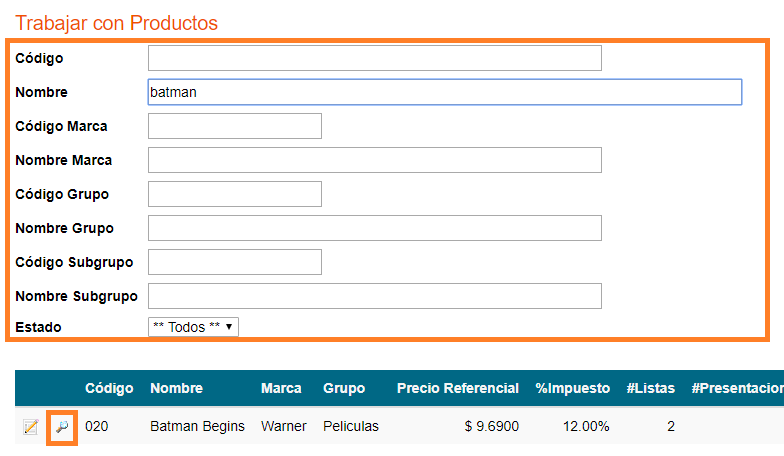784x456 pixels.
Task: Click the Trabajar con Productos title
Action: click(x=116, y=23)
